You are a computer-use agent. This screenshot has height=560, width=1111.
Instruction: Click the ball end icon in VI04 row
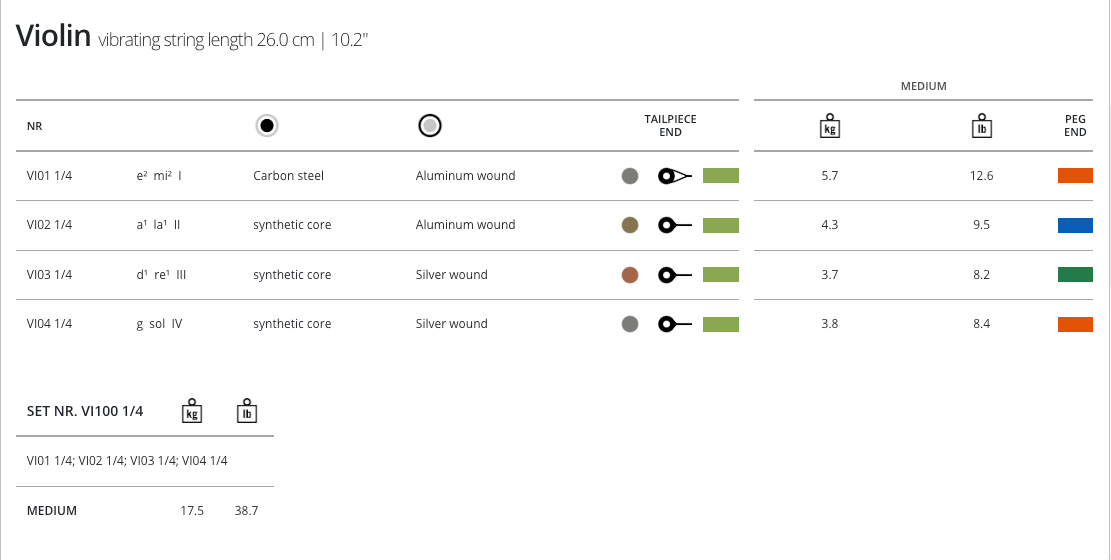point(674,324)
